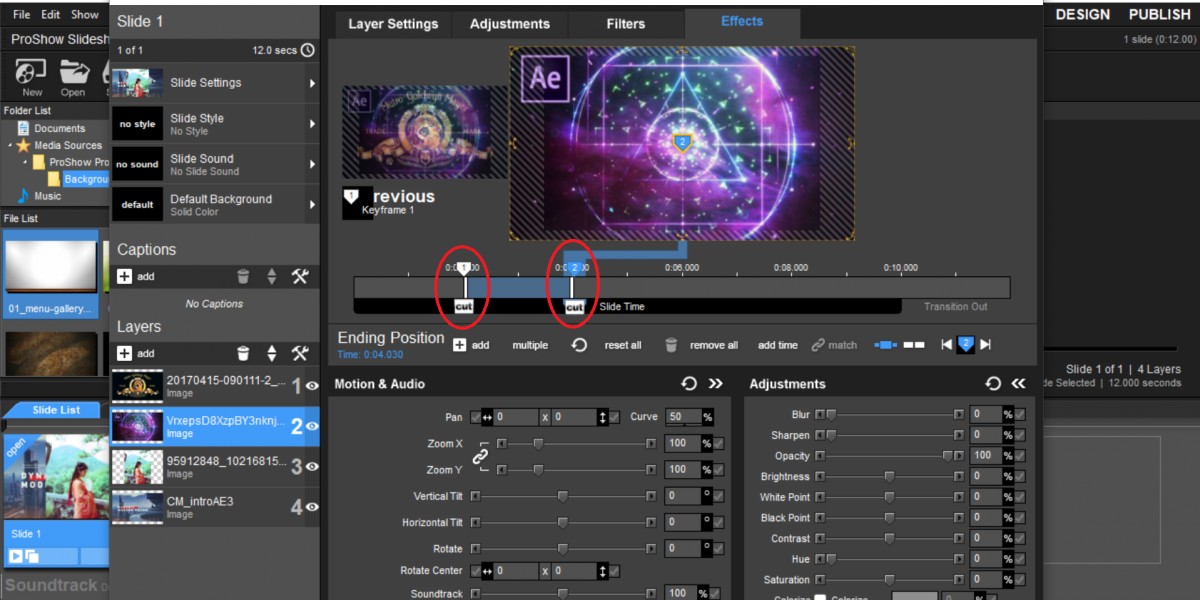Hide layer 1 with its eye icon

[x=312, y=386]
